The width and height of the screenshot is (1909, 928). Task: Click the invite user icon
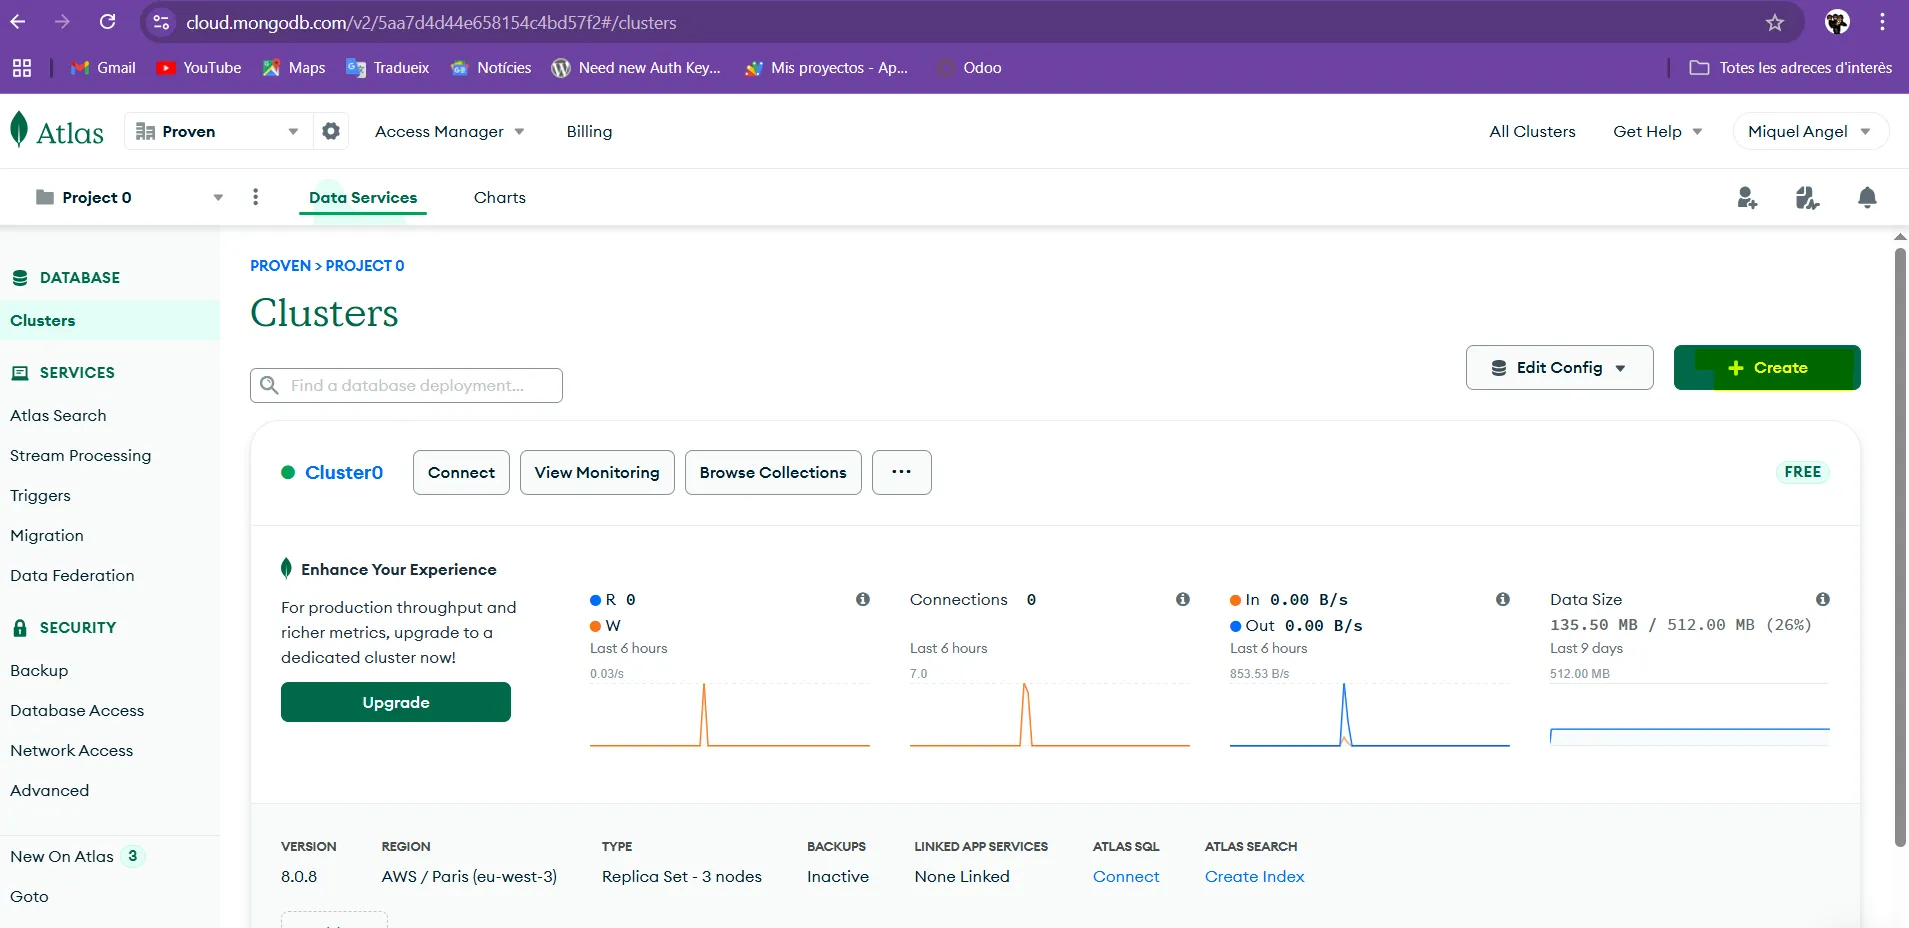[x=1746, y=198]
